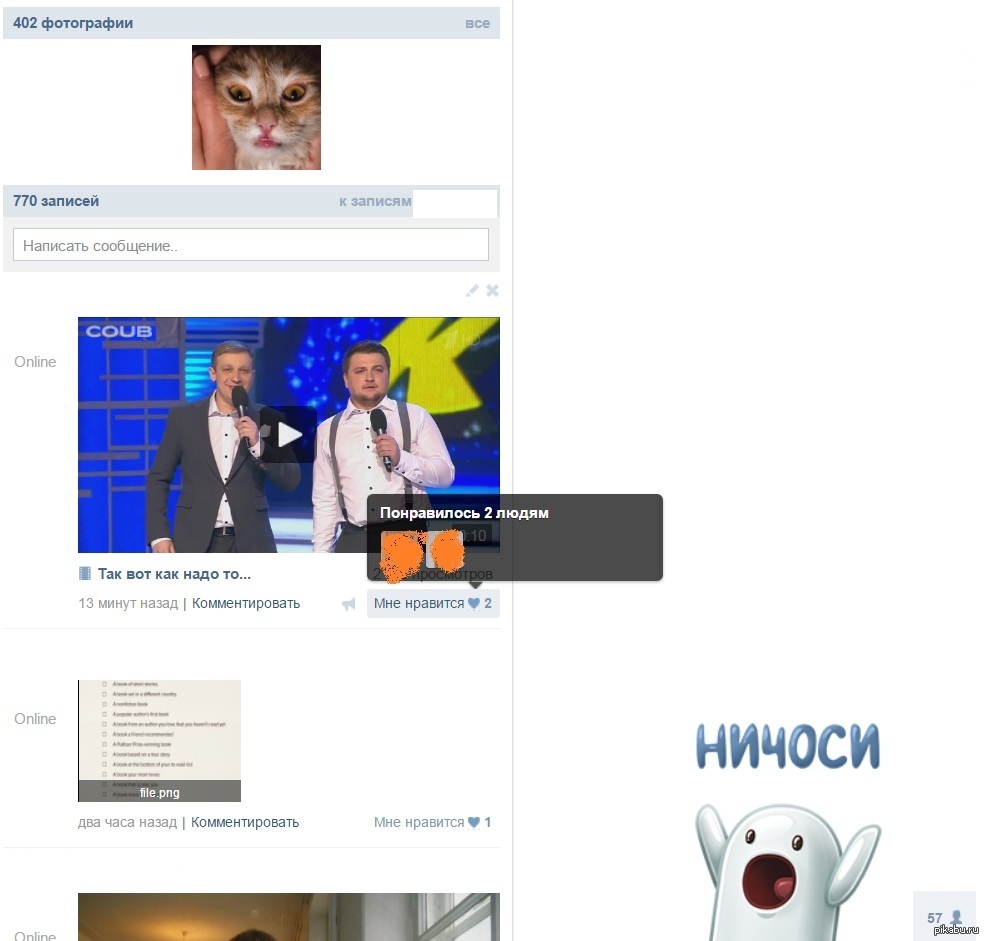This screenshot has width=984, height=941.
Task: Delete post with the X icon
Action: [x=493, y=290]
